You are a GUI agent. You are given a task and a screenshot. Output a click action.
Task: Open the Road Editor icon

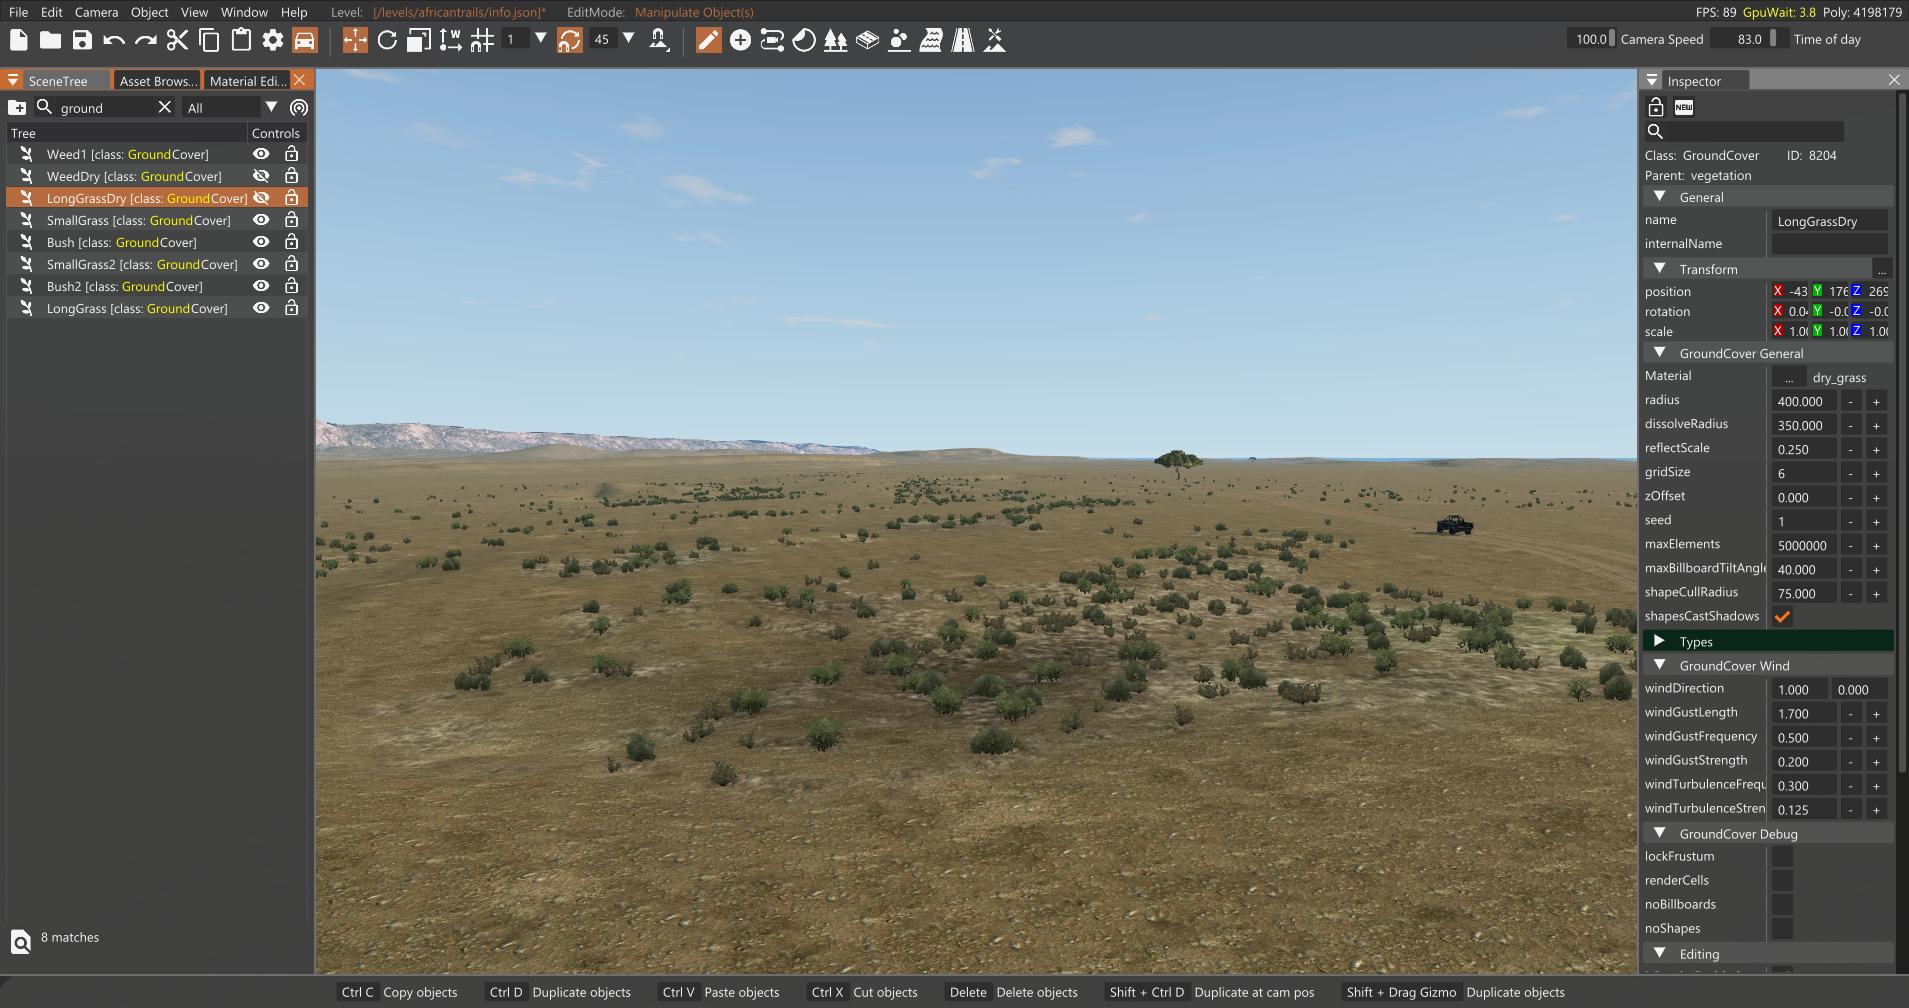point(963,40)
